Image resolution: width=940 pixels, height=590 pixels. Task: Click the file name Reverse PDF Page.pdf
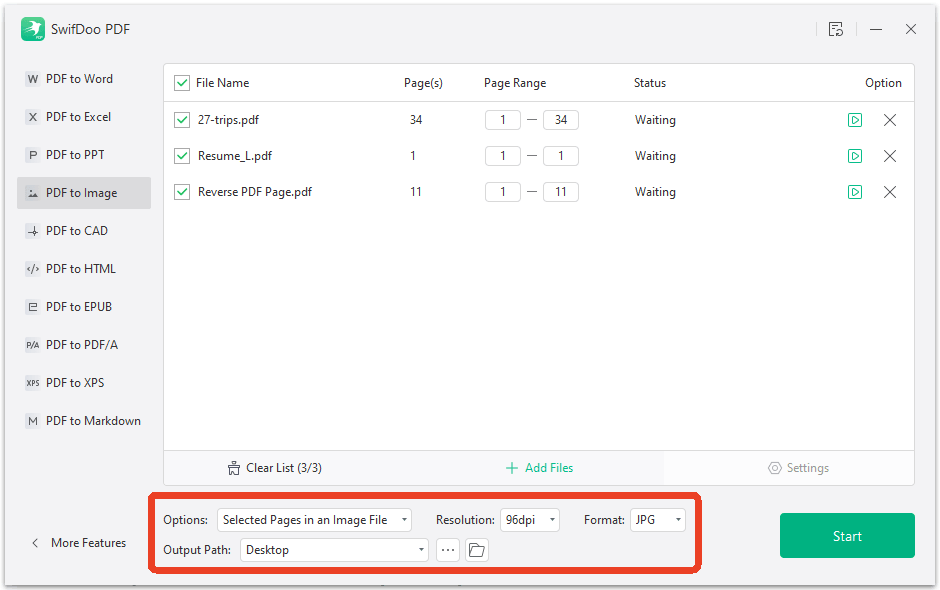(255, 192)
